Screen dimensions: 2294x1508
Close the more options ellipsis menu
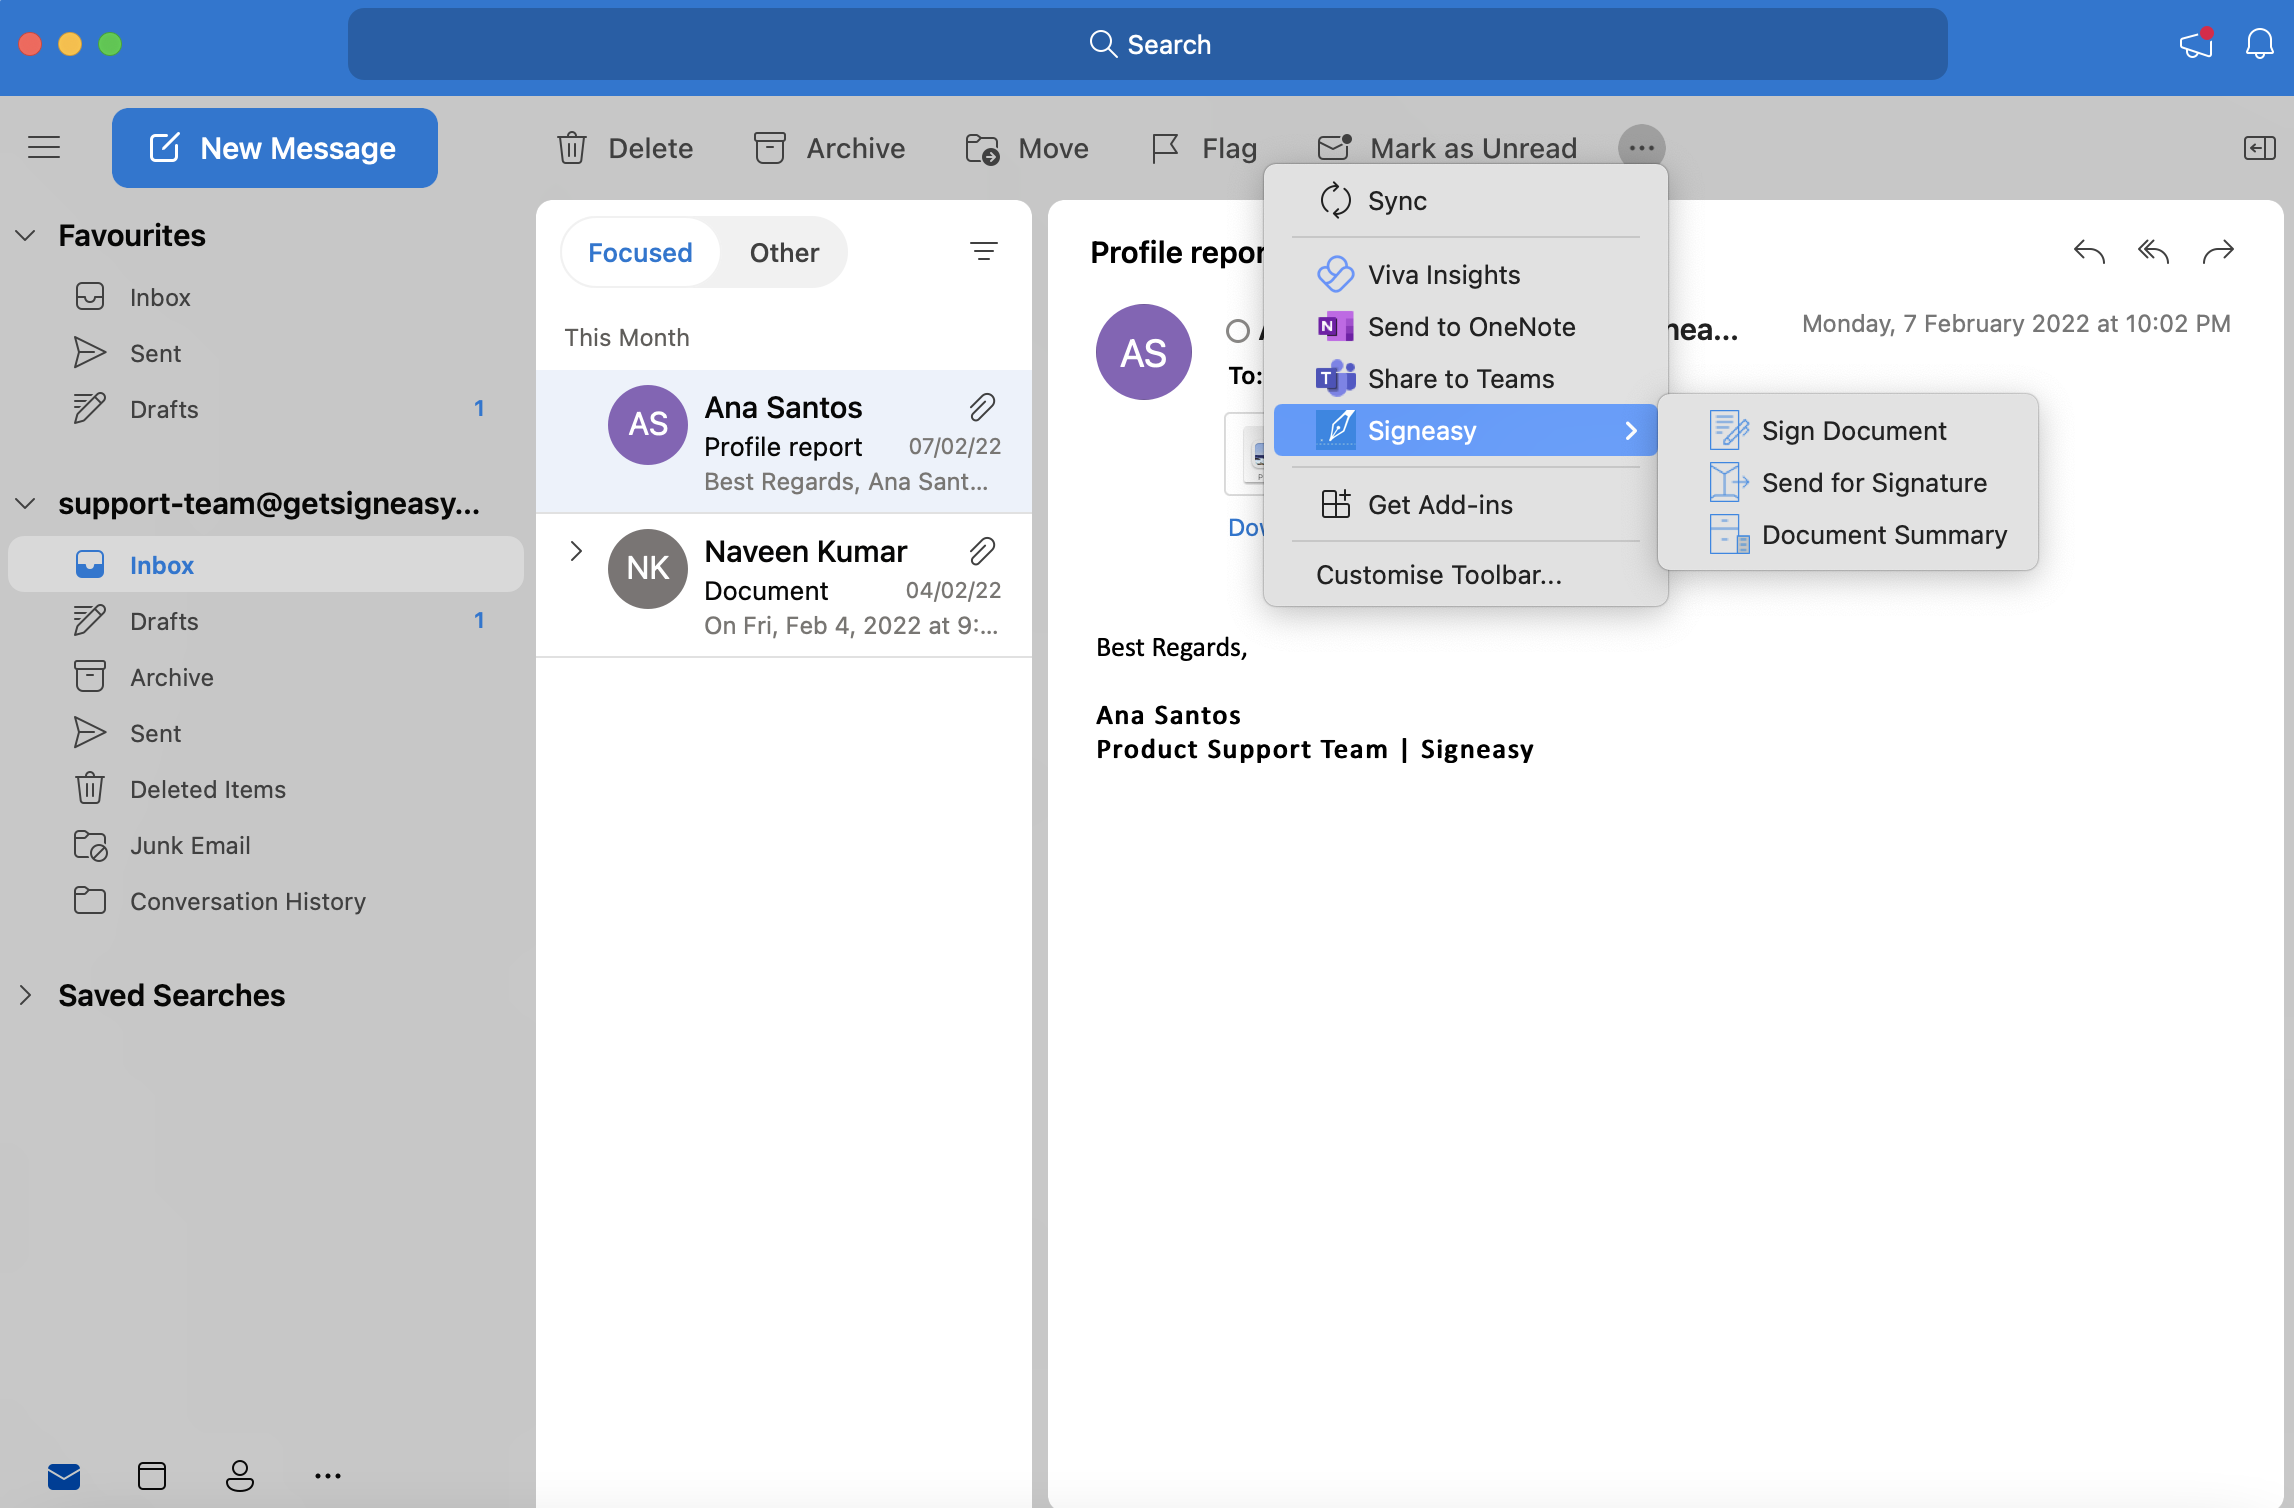(x=1641, y=148)
